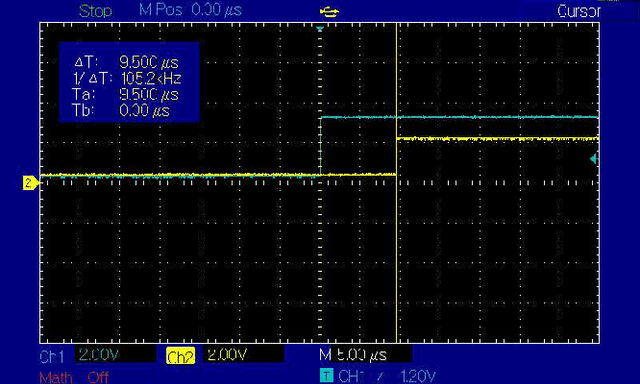Screen dimensions: 640x384
Task: Click the trigger source CH1 label
Action: click(351, 376)
